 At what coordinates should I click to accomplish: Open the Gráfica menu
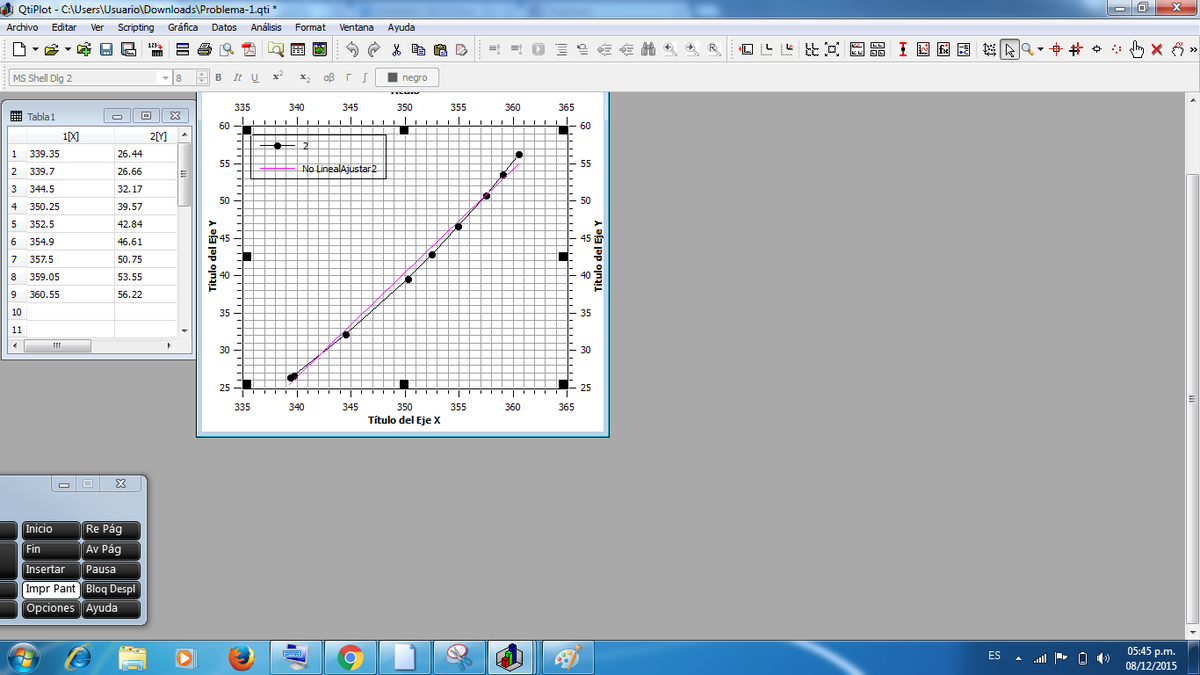(183, 27)
